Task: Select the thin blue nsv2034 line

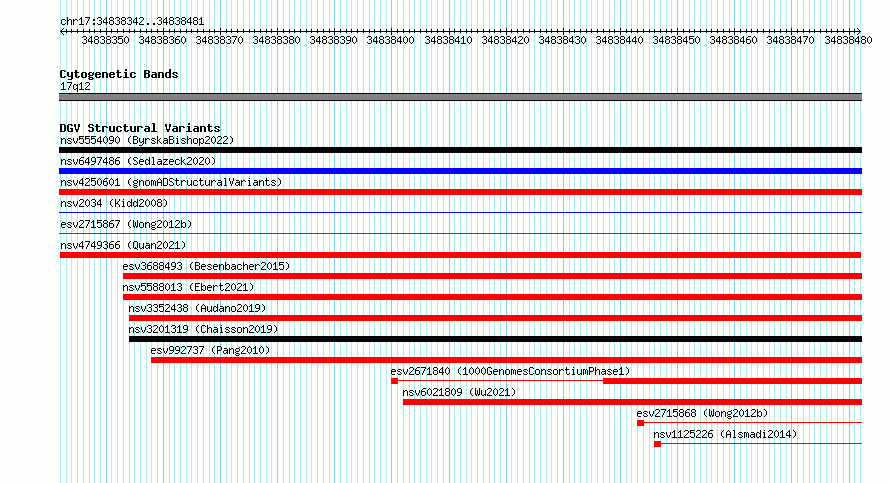Action: coord(460,212)
